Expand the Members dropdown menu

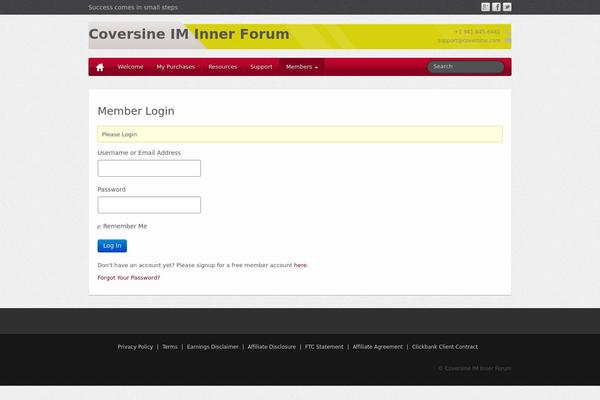pos(302,67)
